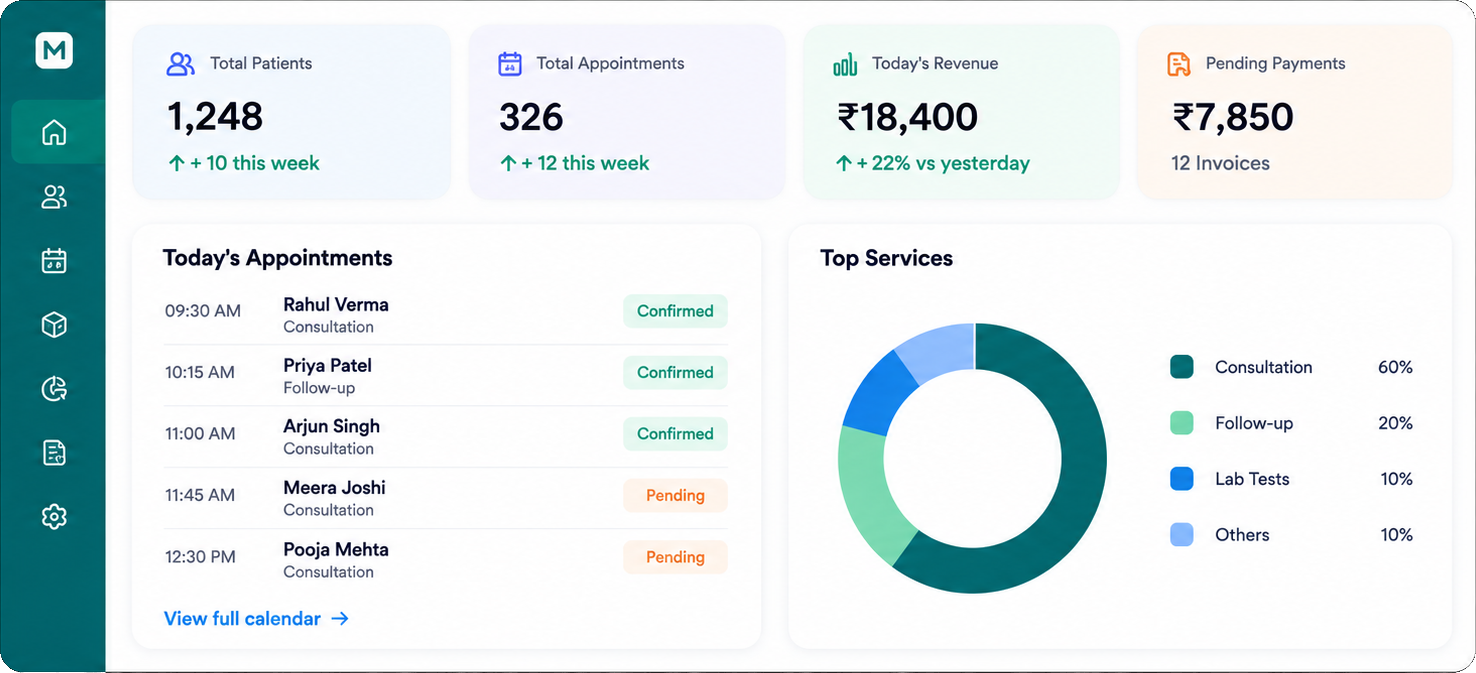Click the 12:30 PM appointment time
This screenshot has height=673, width=1476.
pyautogui.click(x=200, y=557)
